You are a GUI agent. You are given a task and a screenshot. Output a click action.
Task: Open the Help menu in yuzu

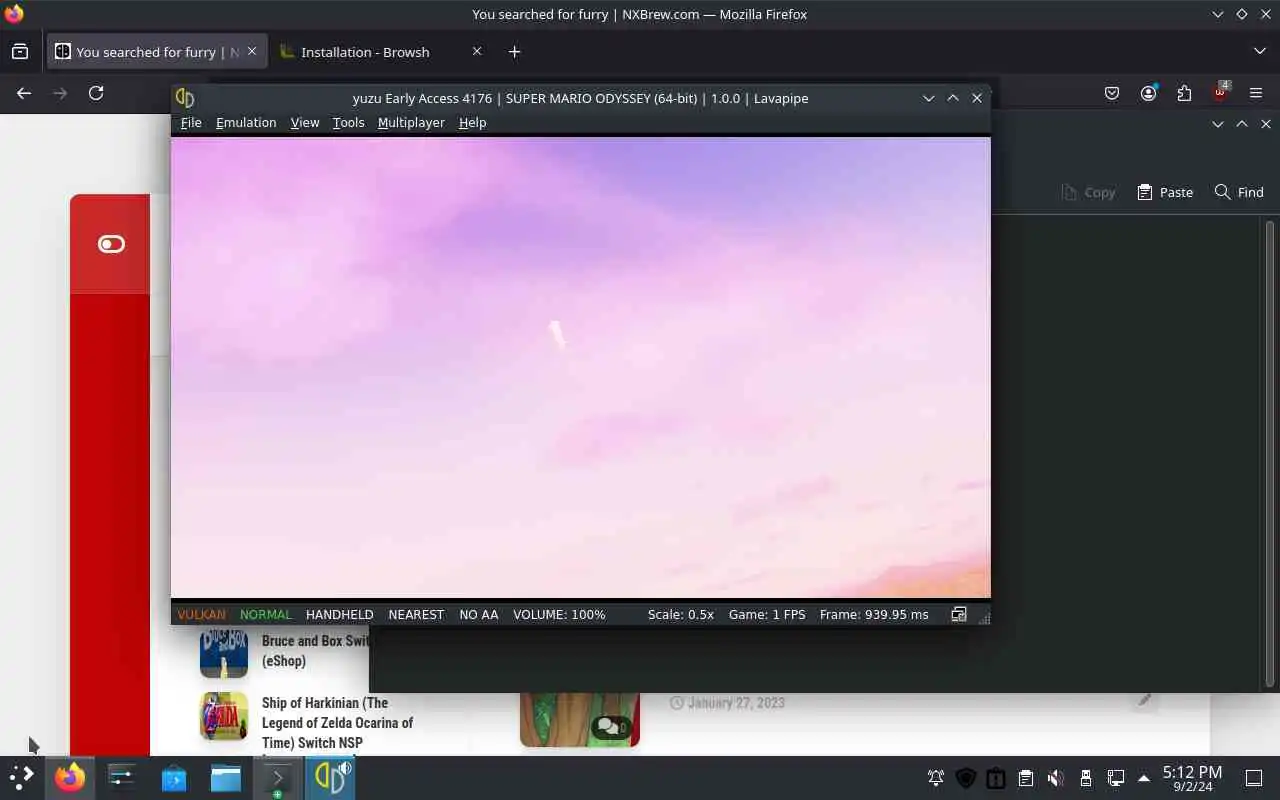472,122
